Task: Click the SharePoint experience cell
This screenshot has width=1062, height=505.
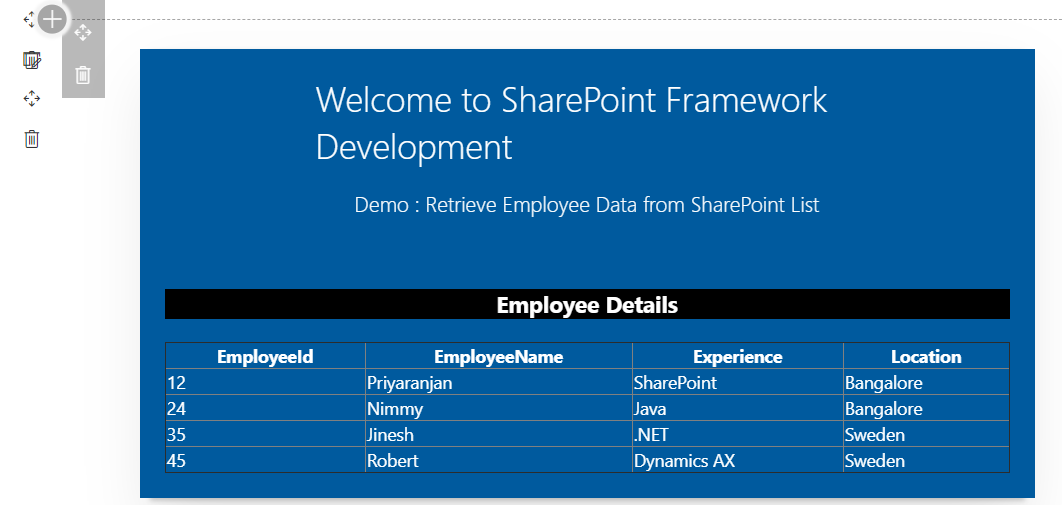Action: [738, 382]
